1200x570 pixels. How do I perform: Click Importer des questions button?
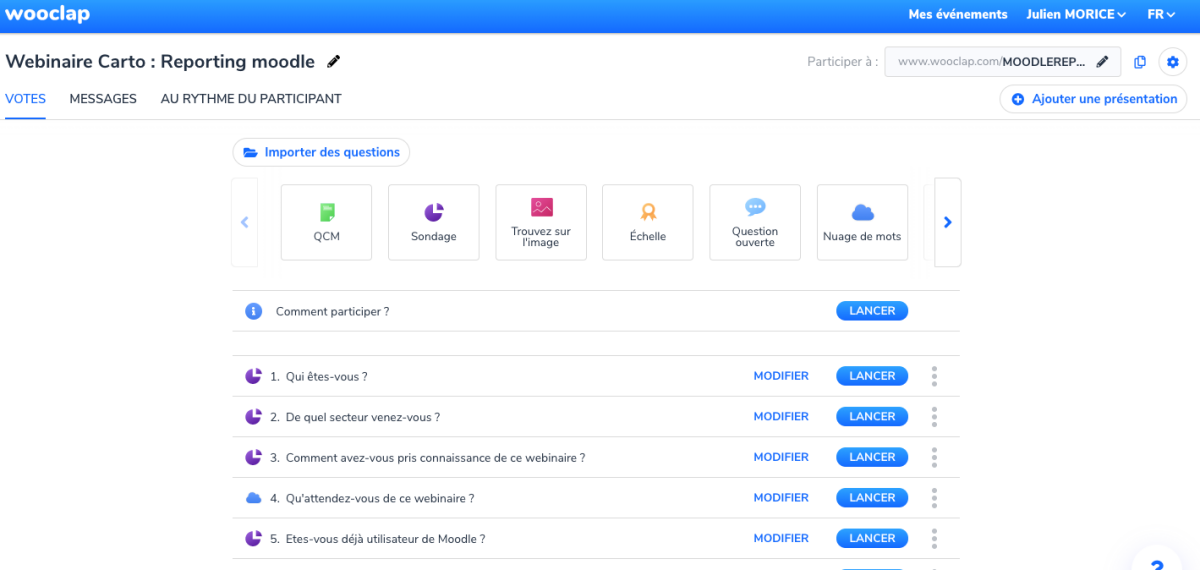click(321, 152)
